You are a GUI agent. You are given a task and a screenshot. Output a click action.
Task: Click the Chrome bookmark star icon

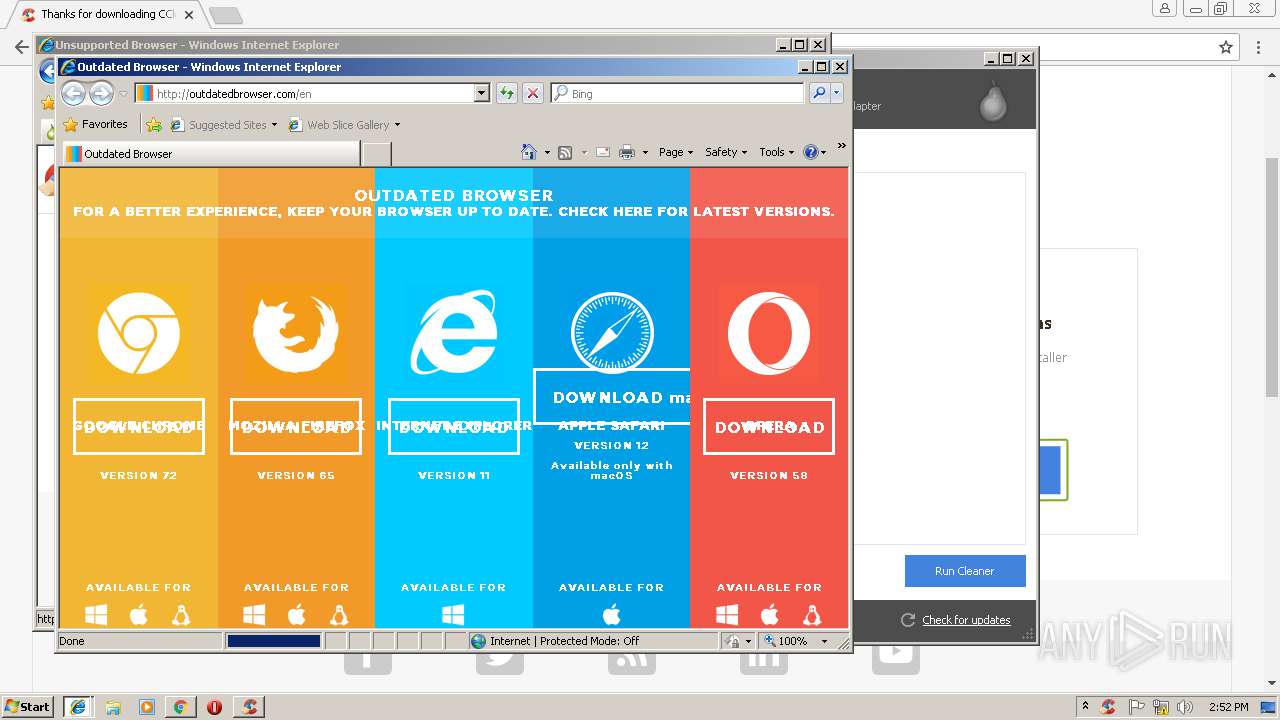pyautogui.click(x=1226, y=47)
